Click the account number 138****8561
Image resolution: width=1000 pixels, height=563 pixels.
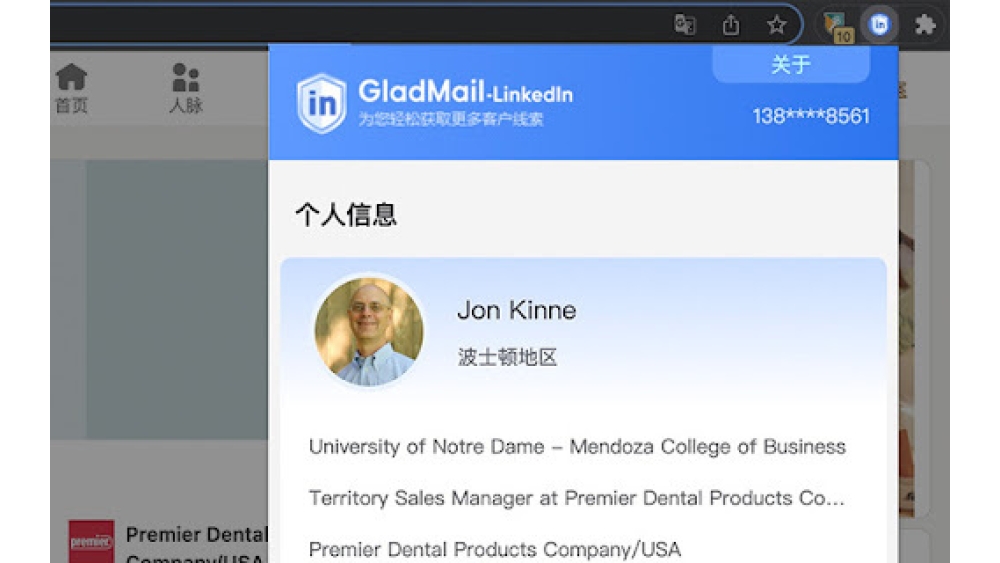pyautogui.click(x=811, y=116)
